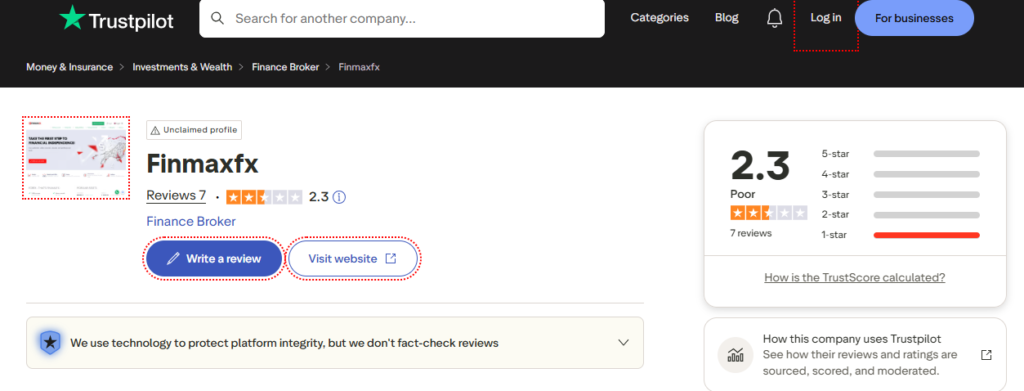Click the shield star integrity icon

(x=50, y=342)
